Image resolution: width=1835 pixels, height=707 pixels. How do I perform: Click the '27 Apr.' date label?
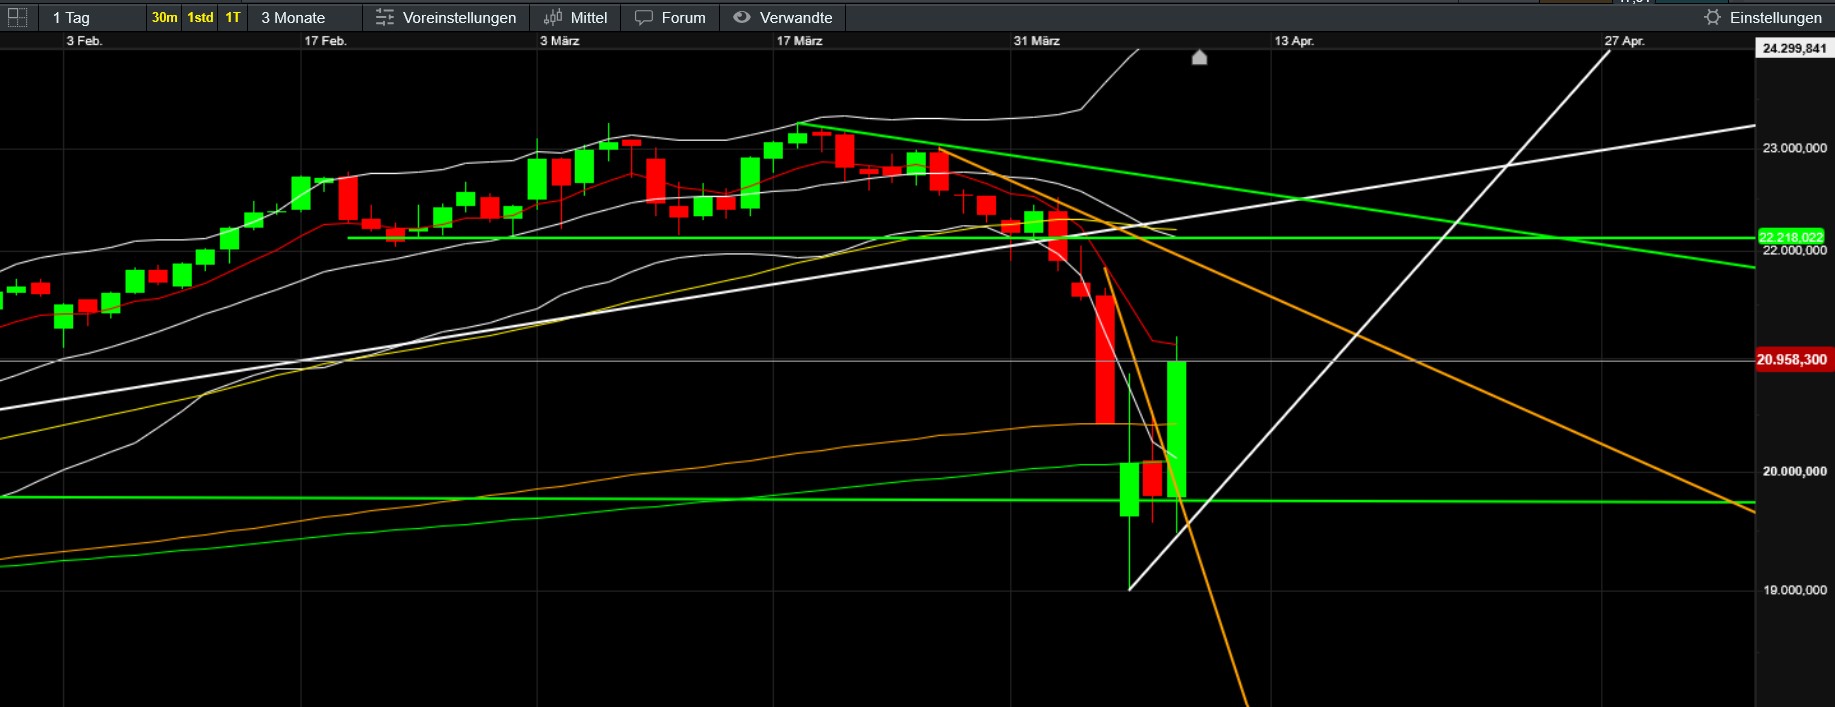coord(1624,41)
